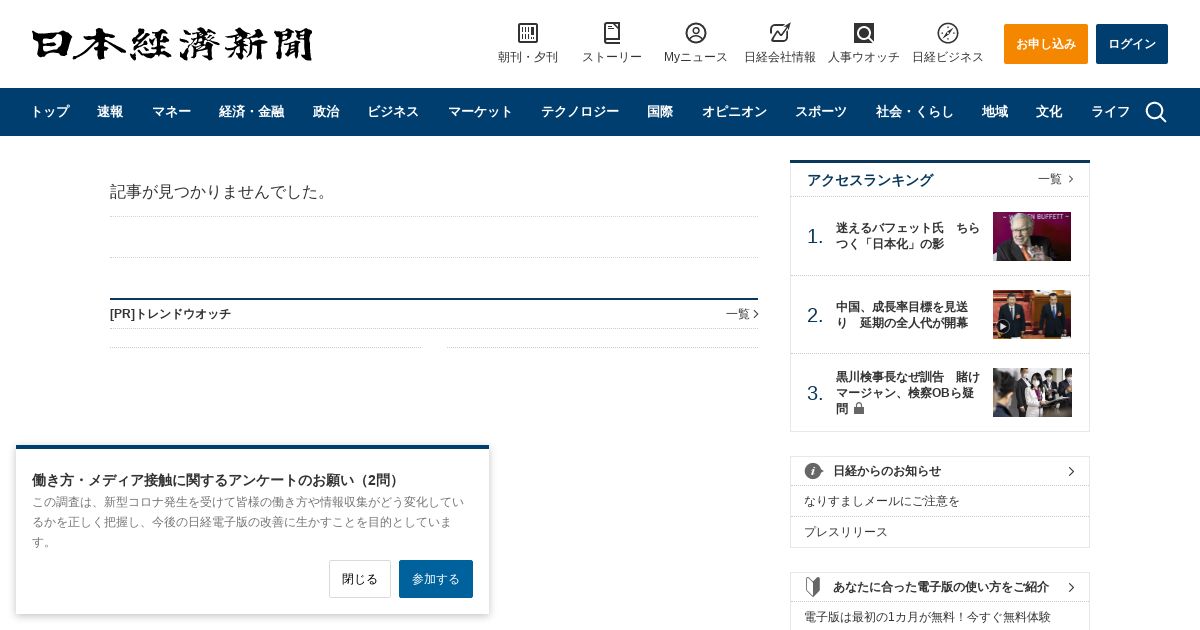Open the article 黒川検事長なぜ訓告
The width and height of the screenshot is (1200, 630).
tap(908, 393)
